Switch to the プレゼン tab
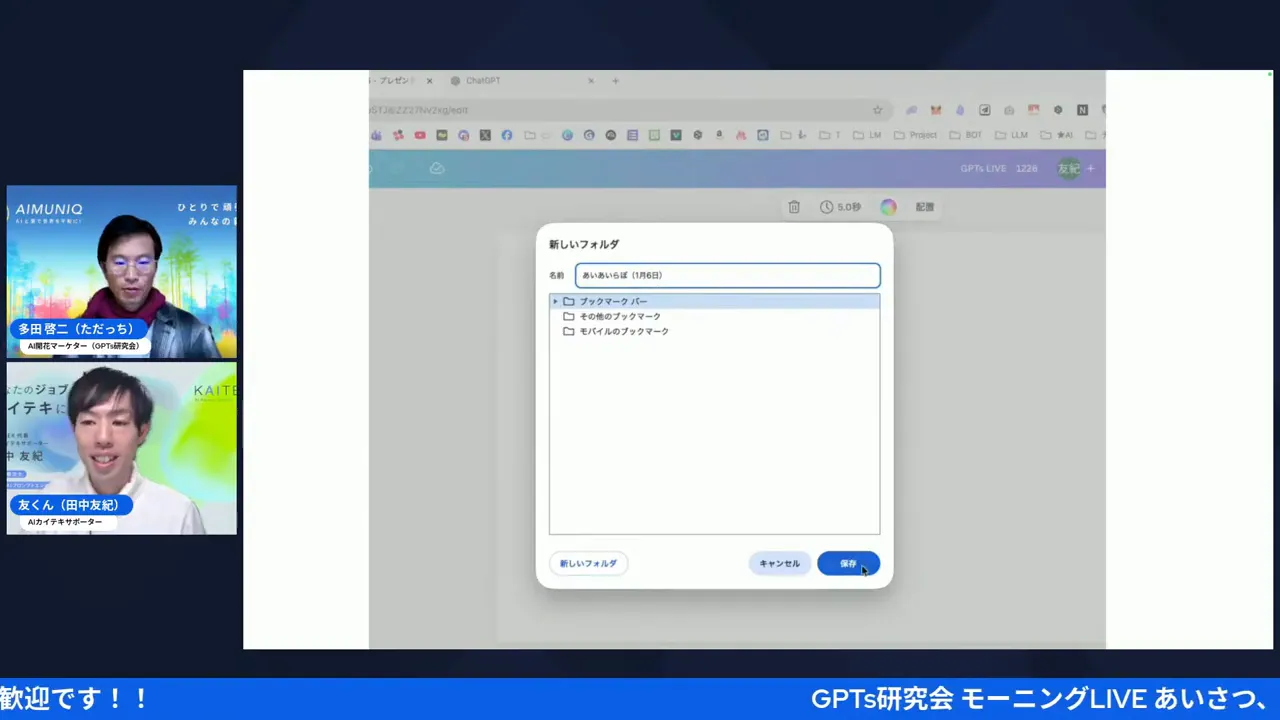1280x720 pixels. point(393,80)
